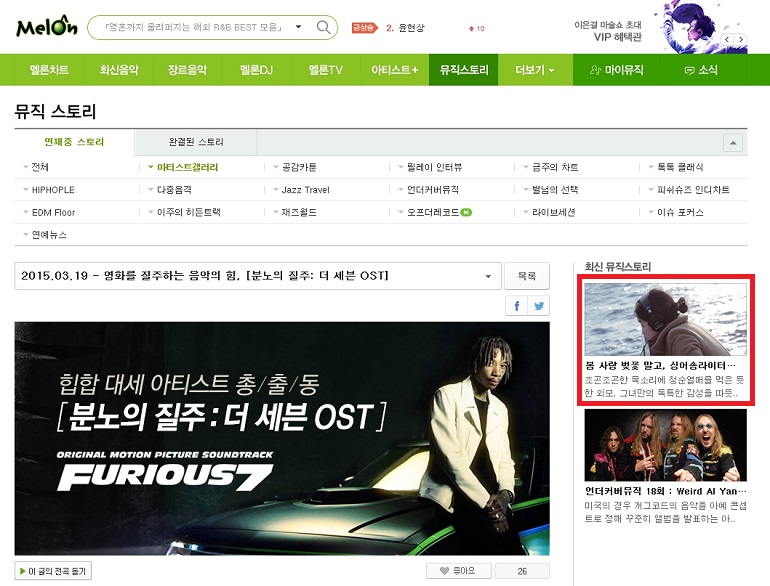Viewport: 770px width, 586px height.
Task: Click the Melon logo
Action: (47, 27)
